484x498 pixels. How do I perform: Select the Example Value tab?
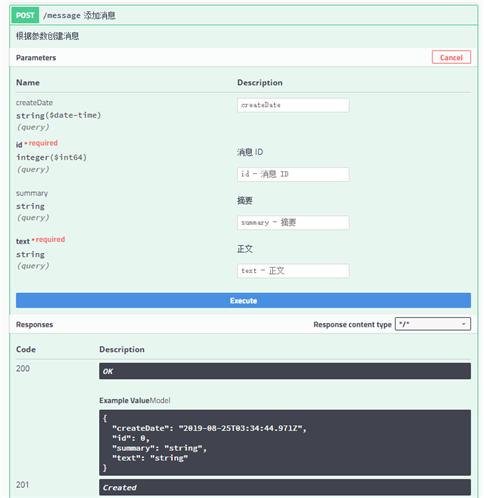point(124,400)
